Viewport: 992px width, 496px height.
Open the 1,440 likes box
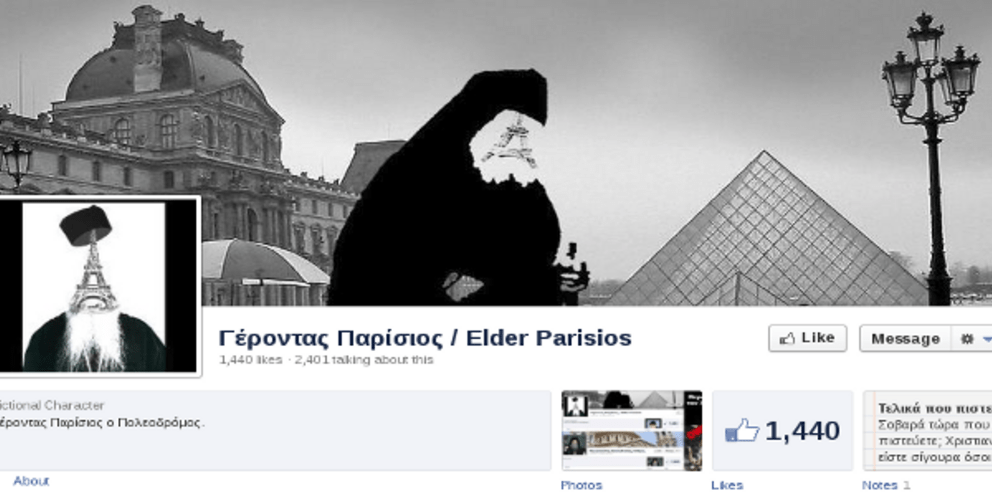[x=783, y=431]
